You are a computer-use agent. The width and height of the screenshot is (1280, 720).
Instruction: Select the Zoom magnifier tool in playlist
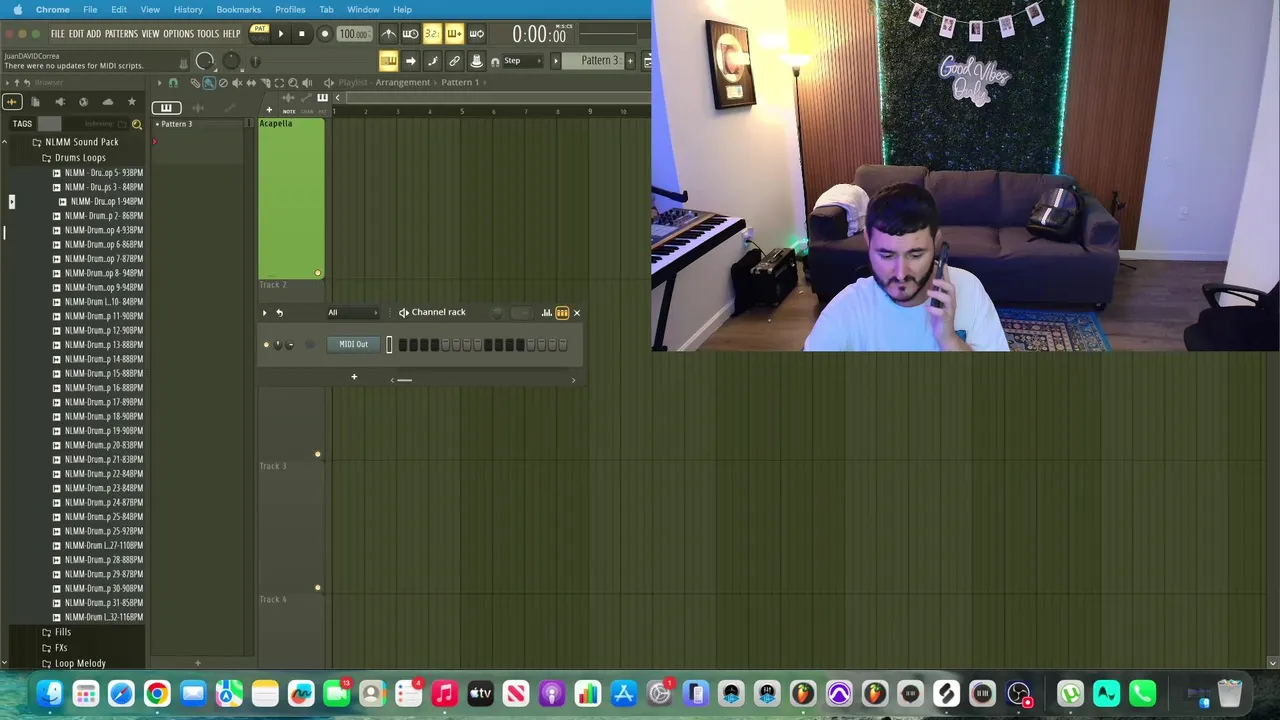(293, 83)
